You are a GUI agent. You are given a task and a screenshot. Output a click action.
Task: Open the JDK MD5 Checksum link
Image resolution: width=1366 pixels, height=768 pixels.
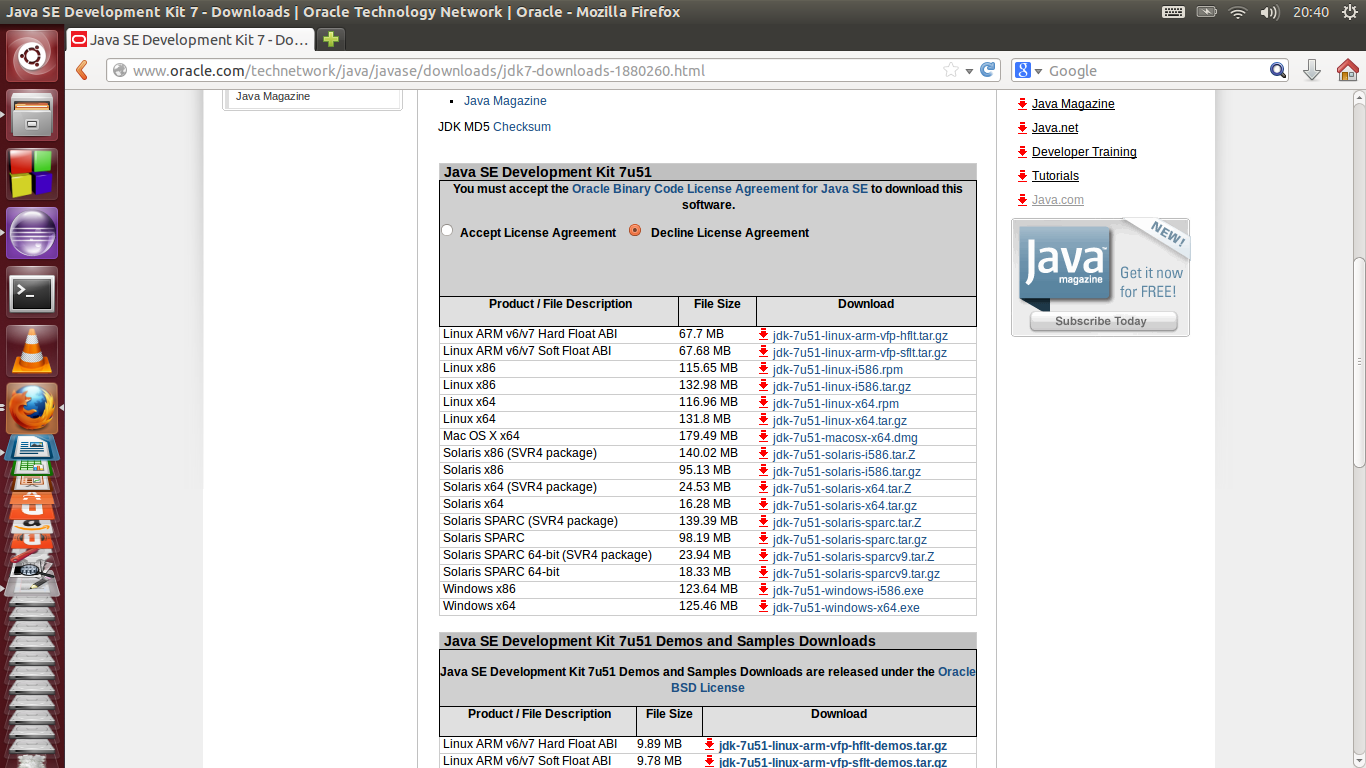point(522,127)
